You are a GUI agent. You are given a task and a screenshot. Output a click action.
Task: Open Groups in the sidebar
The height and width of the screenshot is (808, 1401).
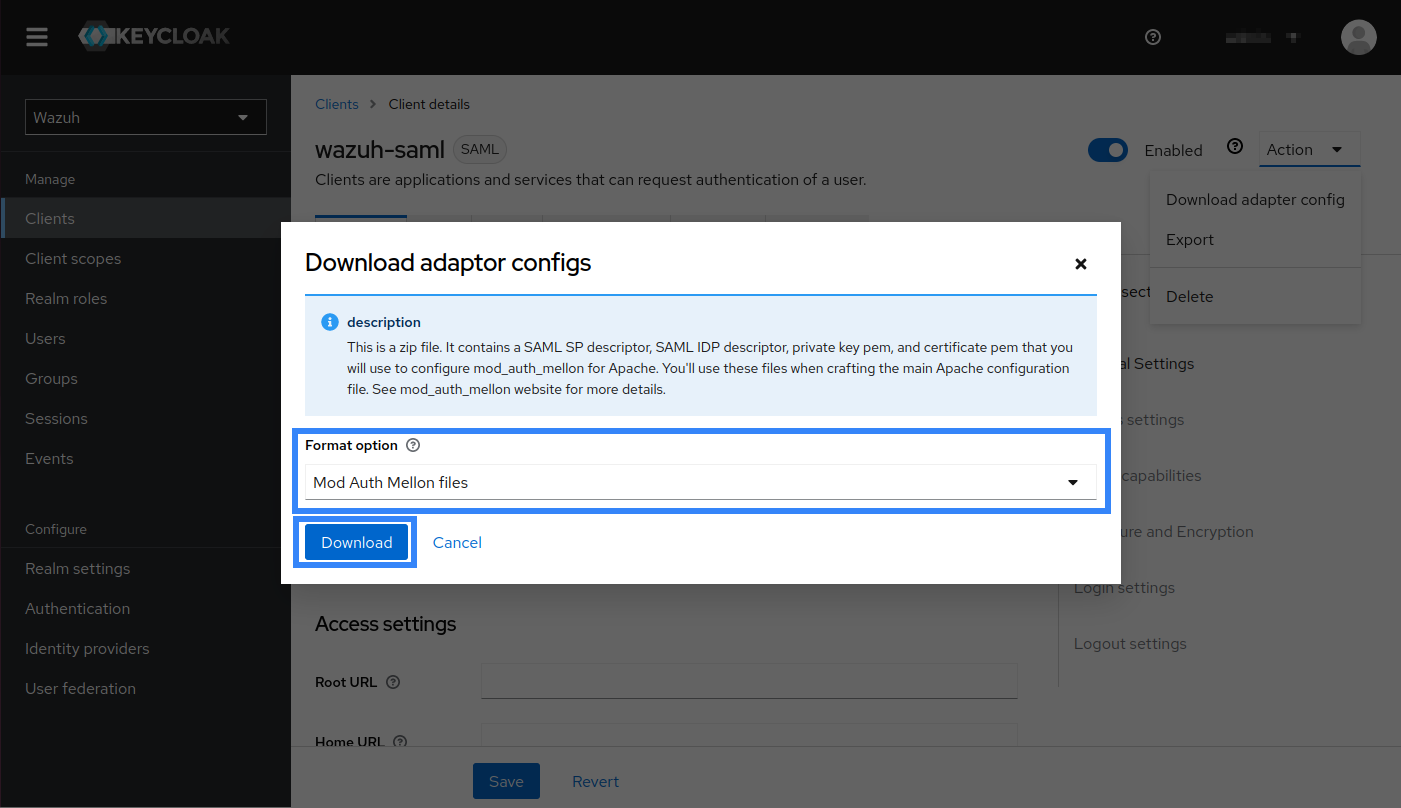pos(145,378)
